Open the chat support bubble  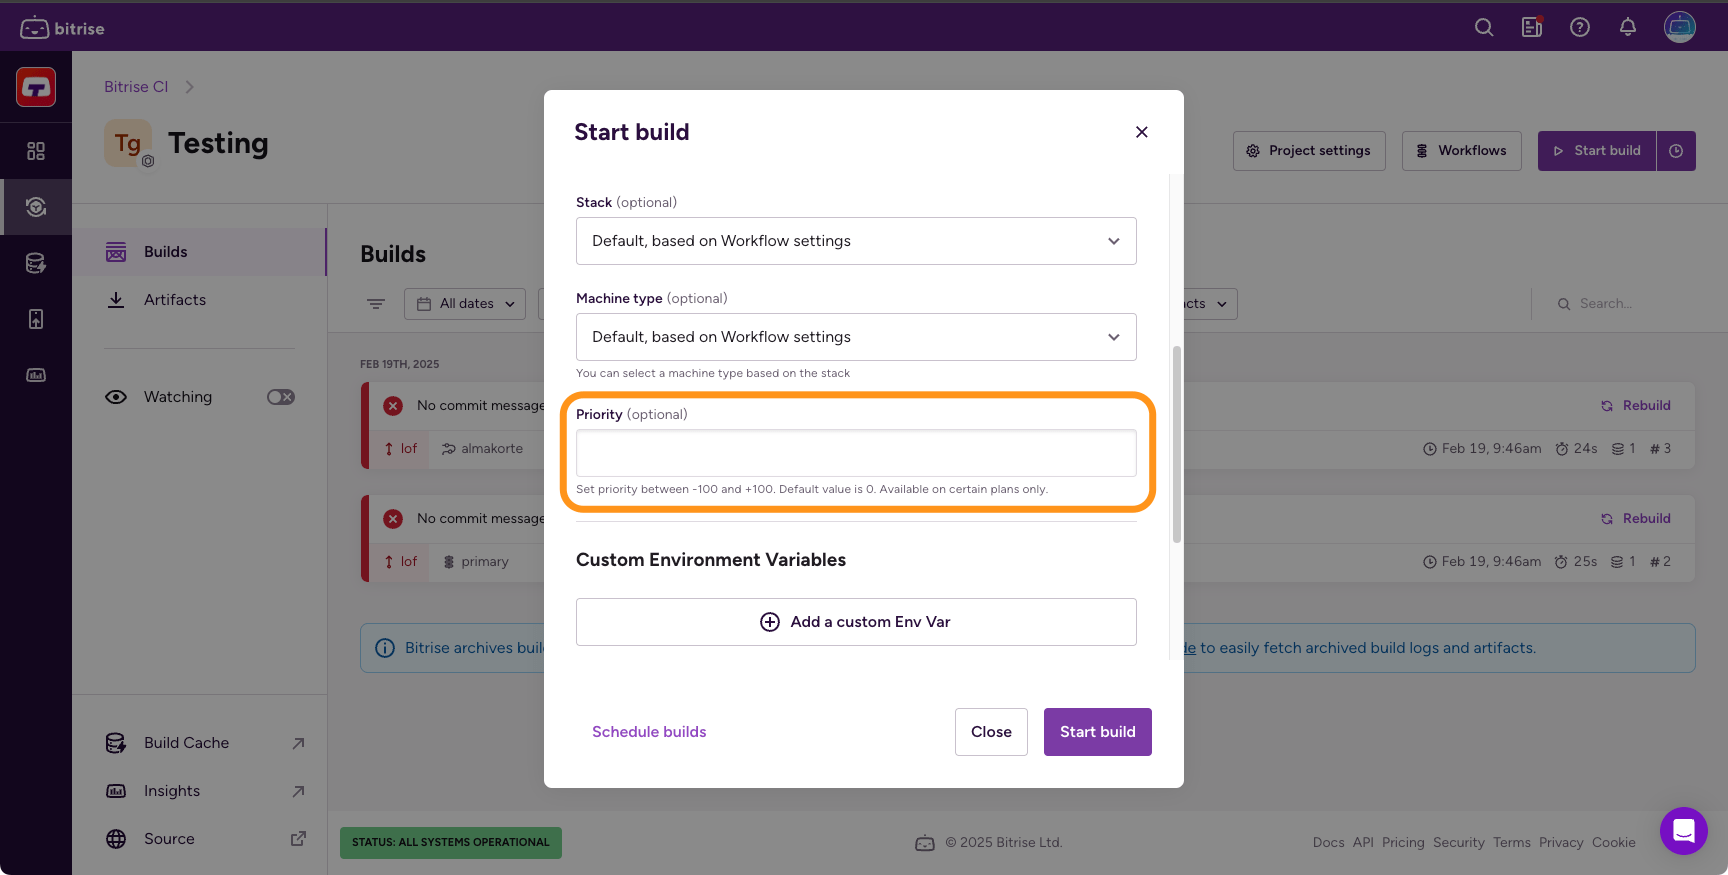click(x=1683, y=830)
